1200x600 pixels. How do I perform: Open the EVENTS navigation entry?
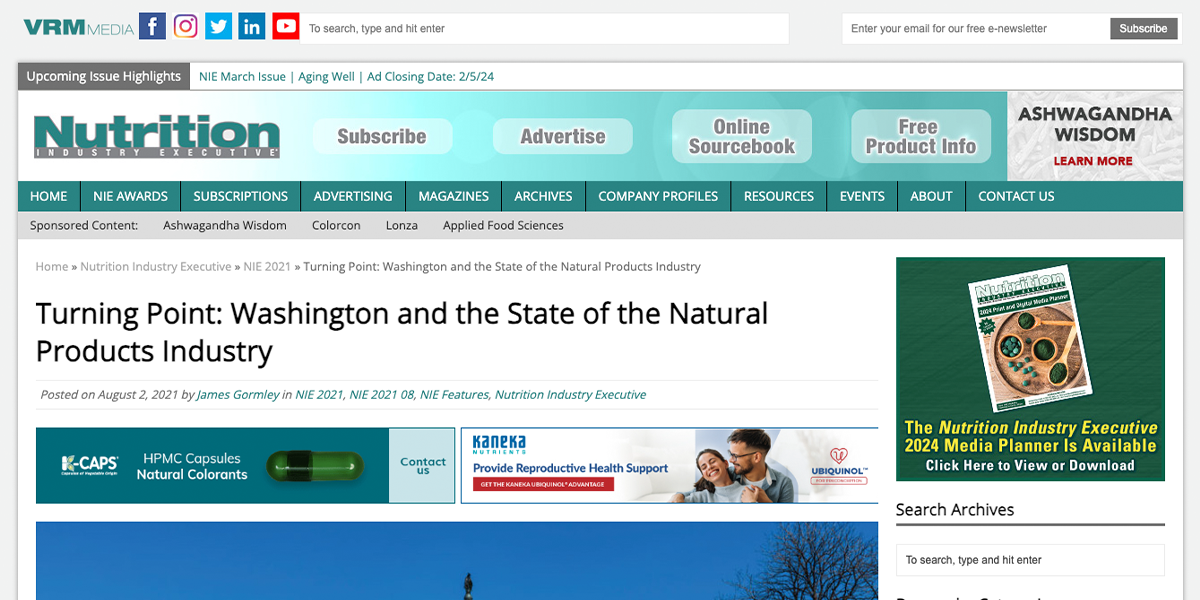[x=861, y=196]
